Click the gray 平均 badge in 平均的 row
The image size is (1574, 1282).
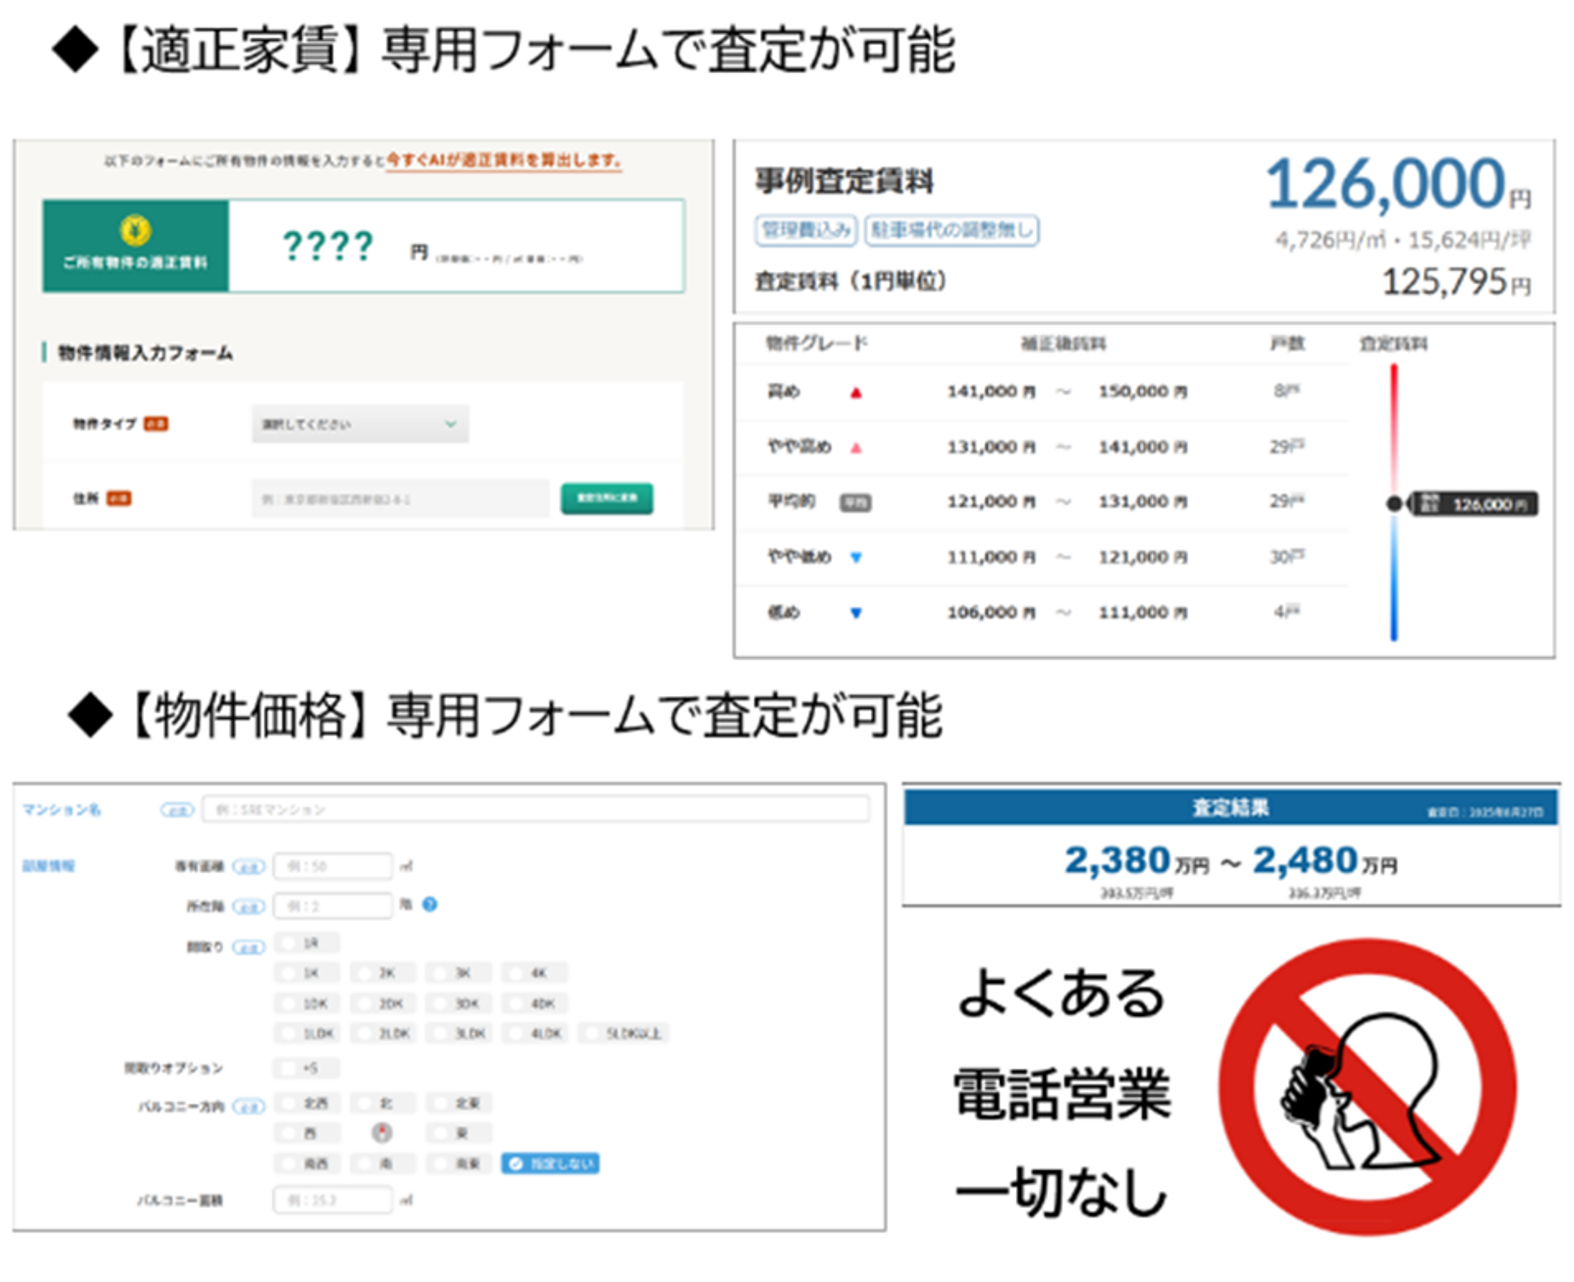(x=855, y=503)
